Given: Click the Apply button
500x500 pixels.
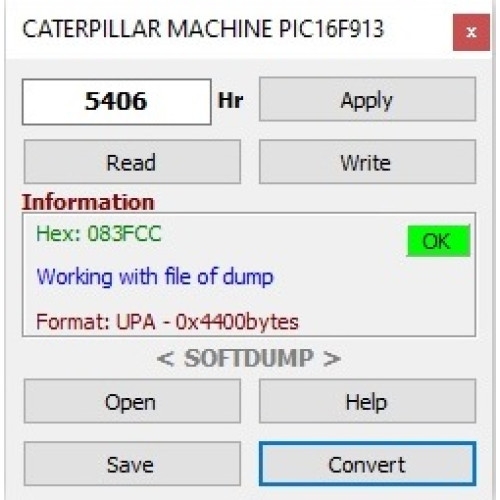Looking at the screenshot, I should (x=367, y=99).
